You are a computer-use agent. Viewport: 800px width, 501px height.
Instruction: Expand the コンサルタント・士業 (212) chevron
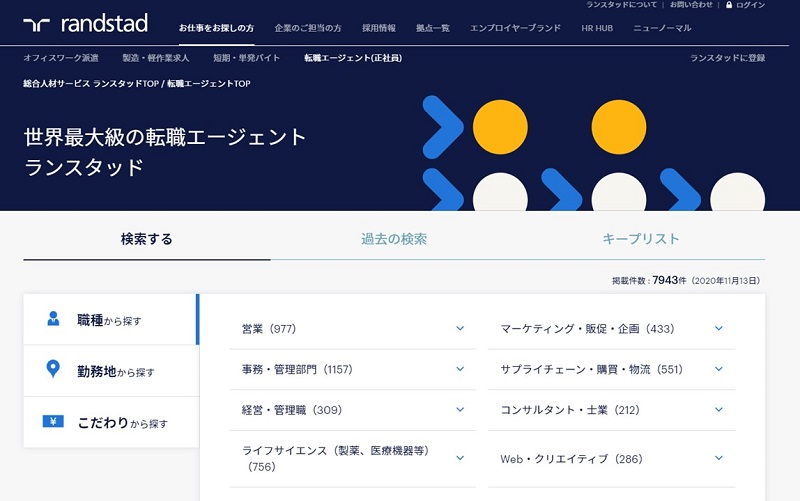[x=719, y=410]
